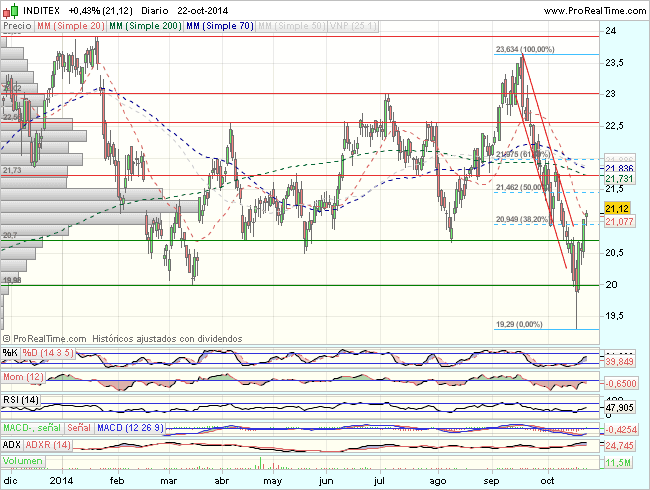Toggle the MM (Simple 20) indicator label
The height and width of the screenshot is (490, 650).
coord(70,26)
